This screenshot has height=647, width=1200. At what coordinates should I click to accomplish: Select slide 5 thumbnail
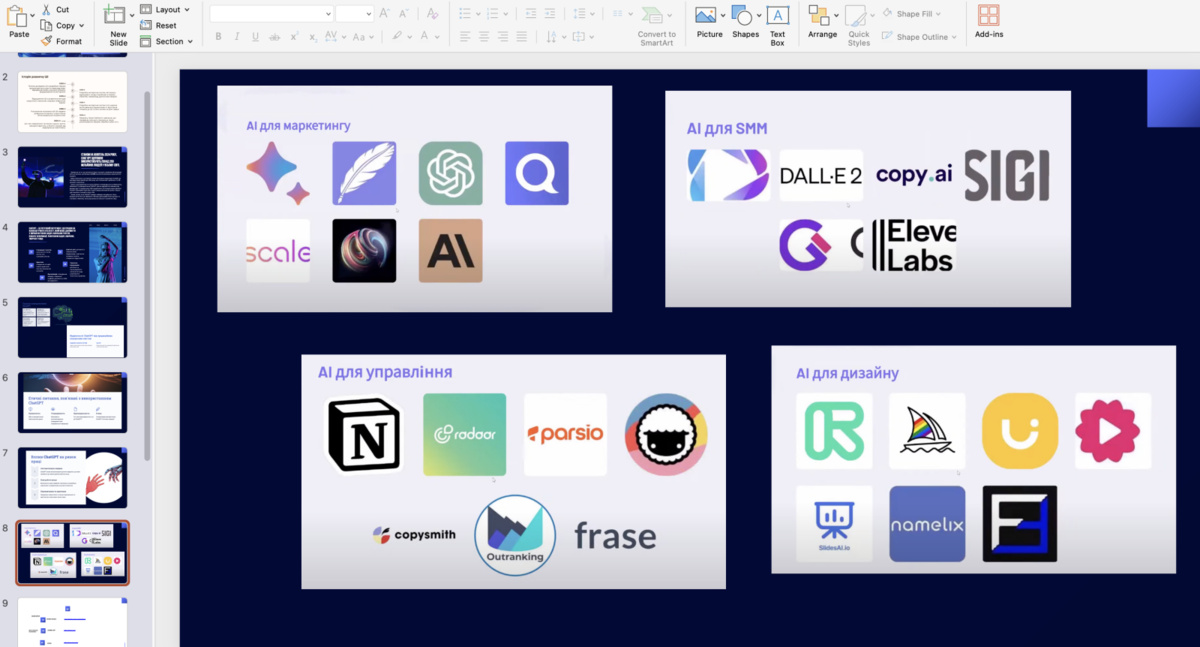coord(72,327)
